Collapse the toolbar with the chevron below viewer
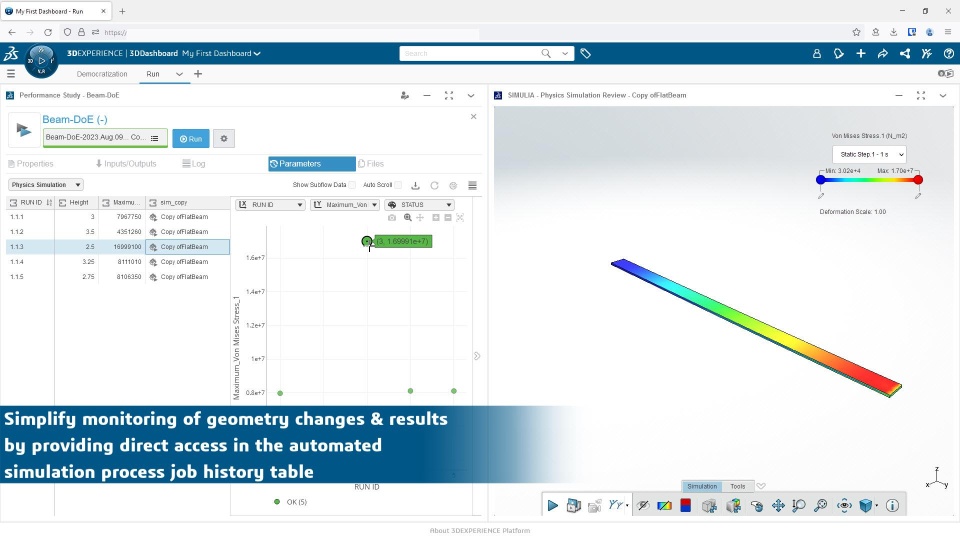This screenshot has width=960, height=540. pos(761,486)
